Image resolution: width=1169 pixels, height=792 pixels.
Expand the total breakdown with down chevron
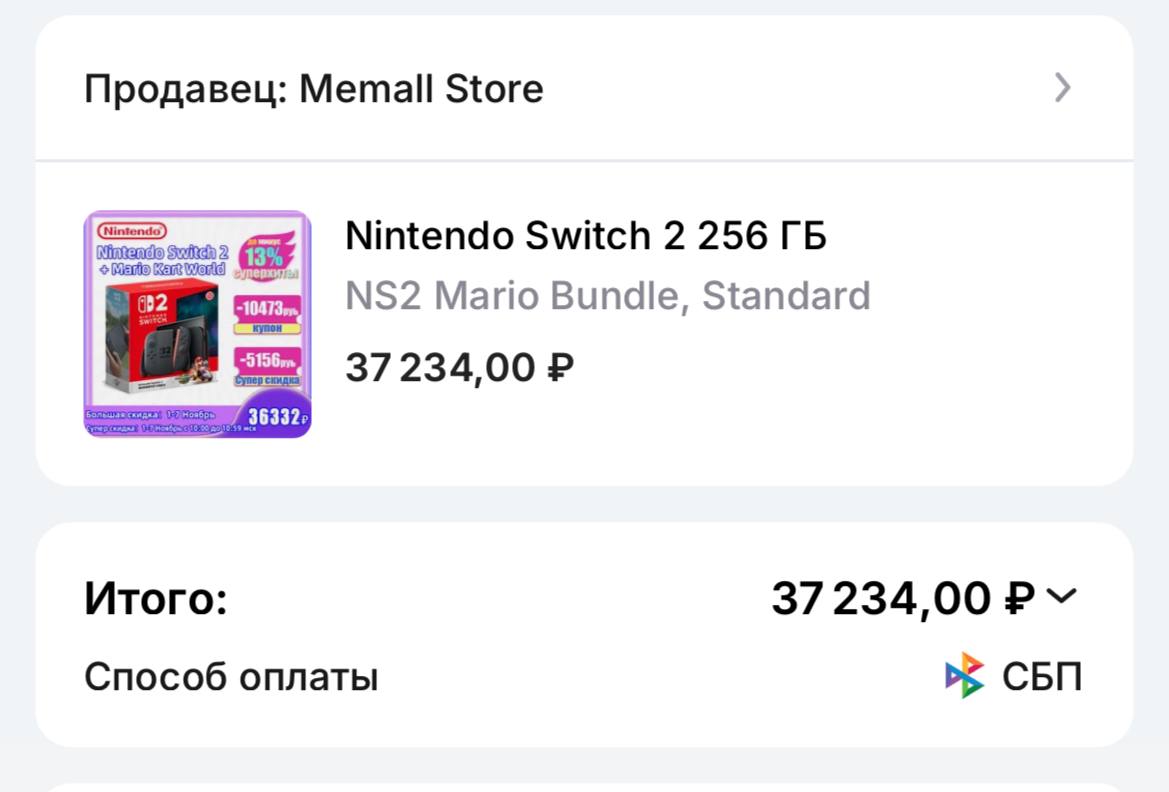point(1061,597)
